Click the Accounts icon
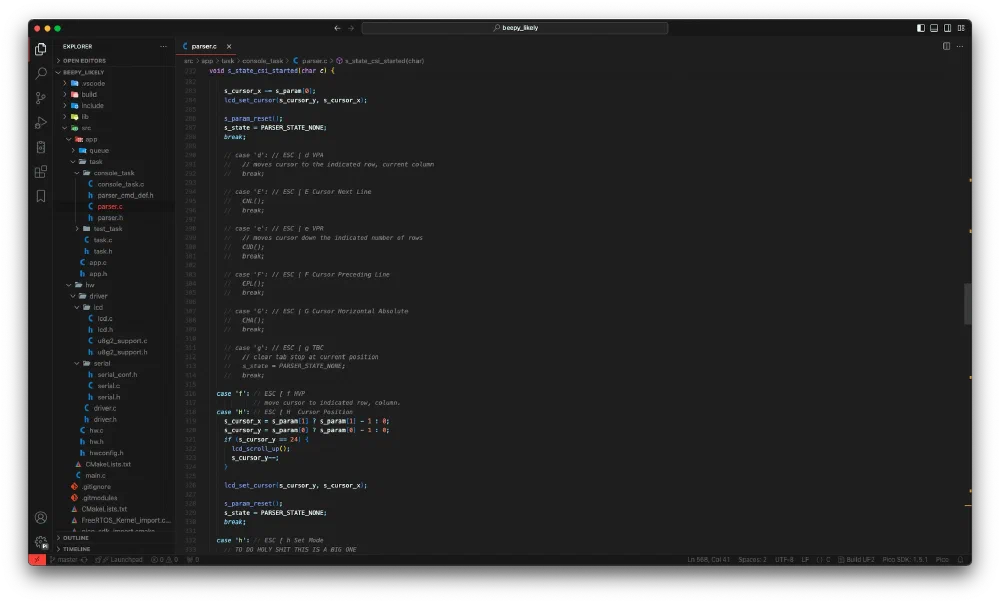The image size is (1000, 603). pyautogui.click(x=41, y=517)
